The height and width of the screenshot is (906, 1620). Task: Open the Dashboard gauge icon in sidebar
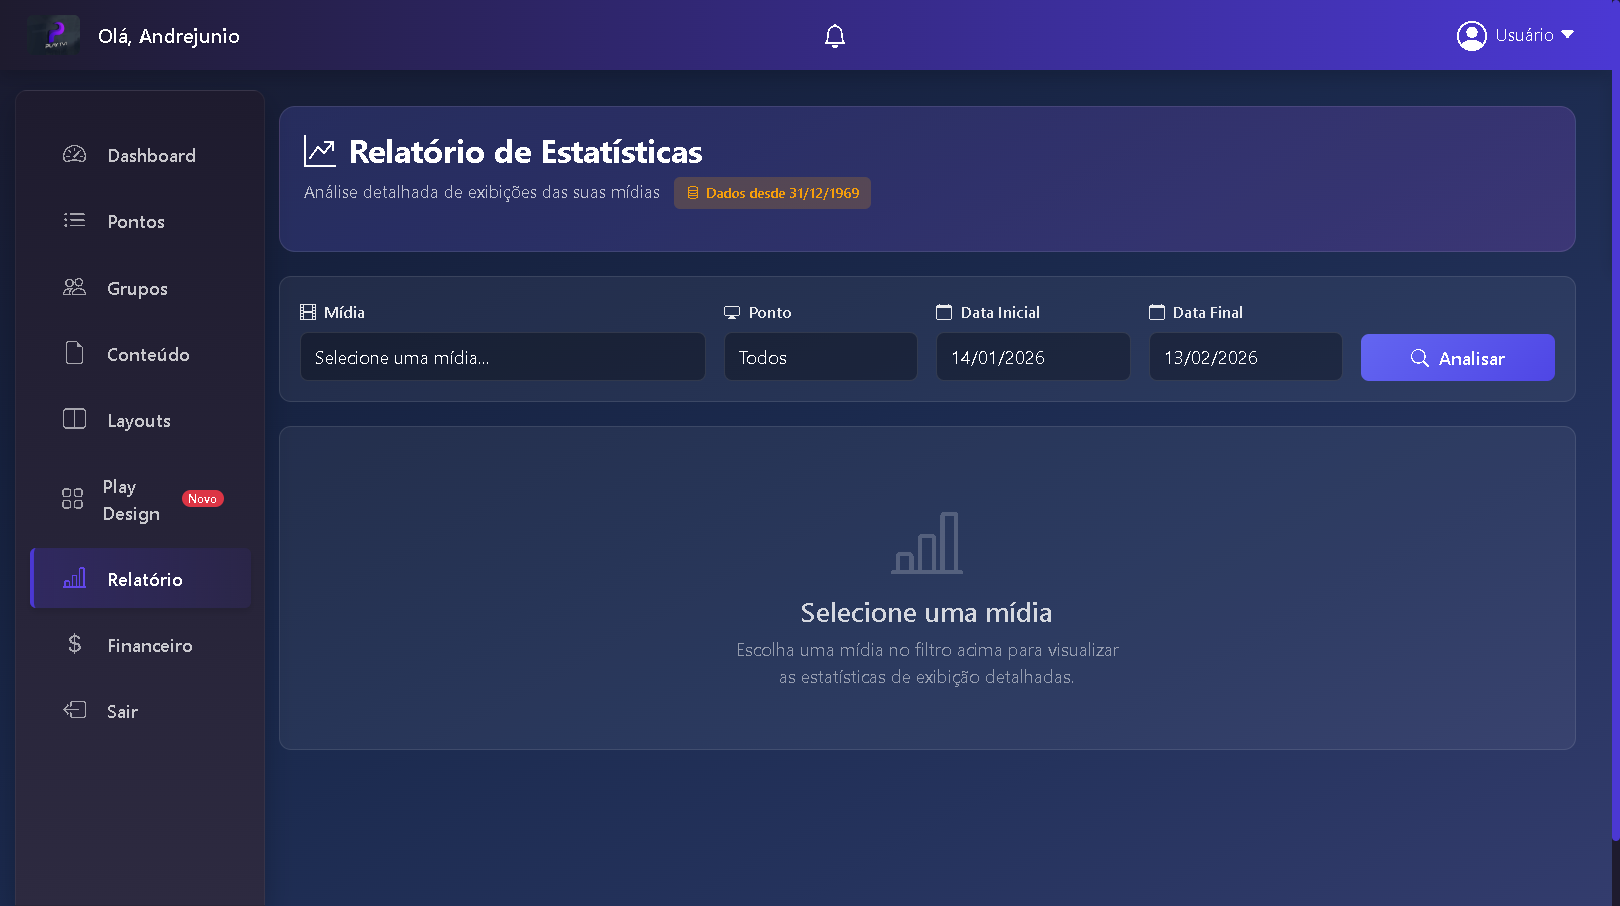pos(74,155)
